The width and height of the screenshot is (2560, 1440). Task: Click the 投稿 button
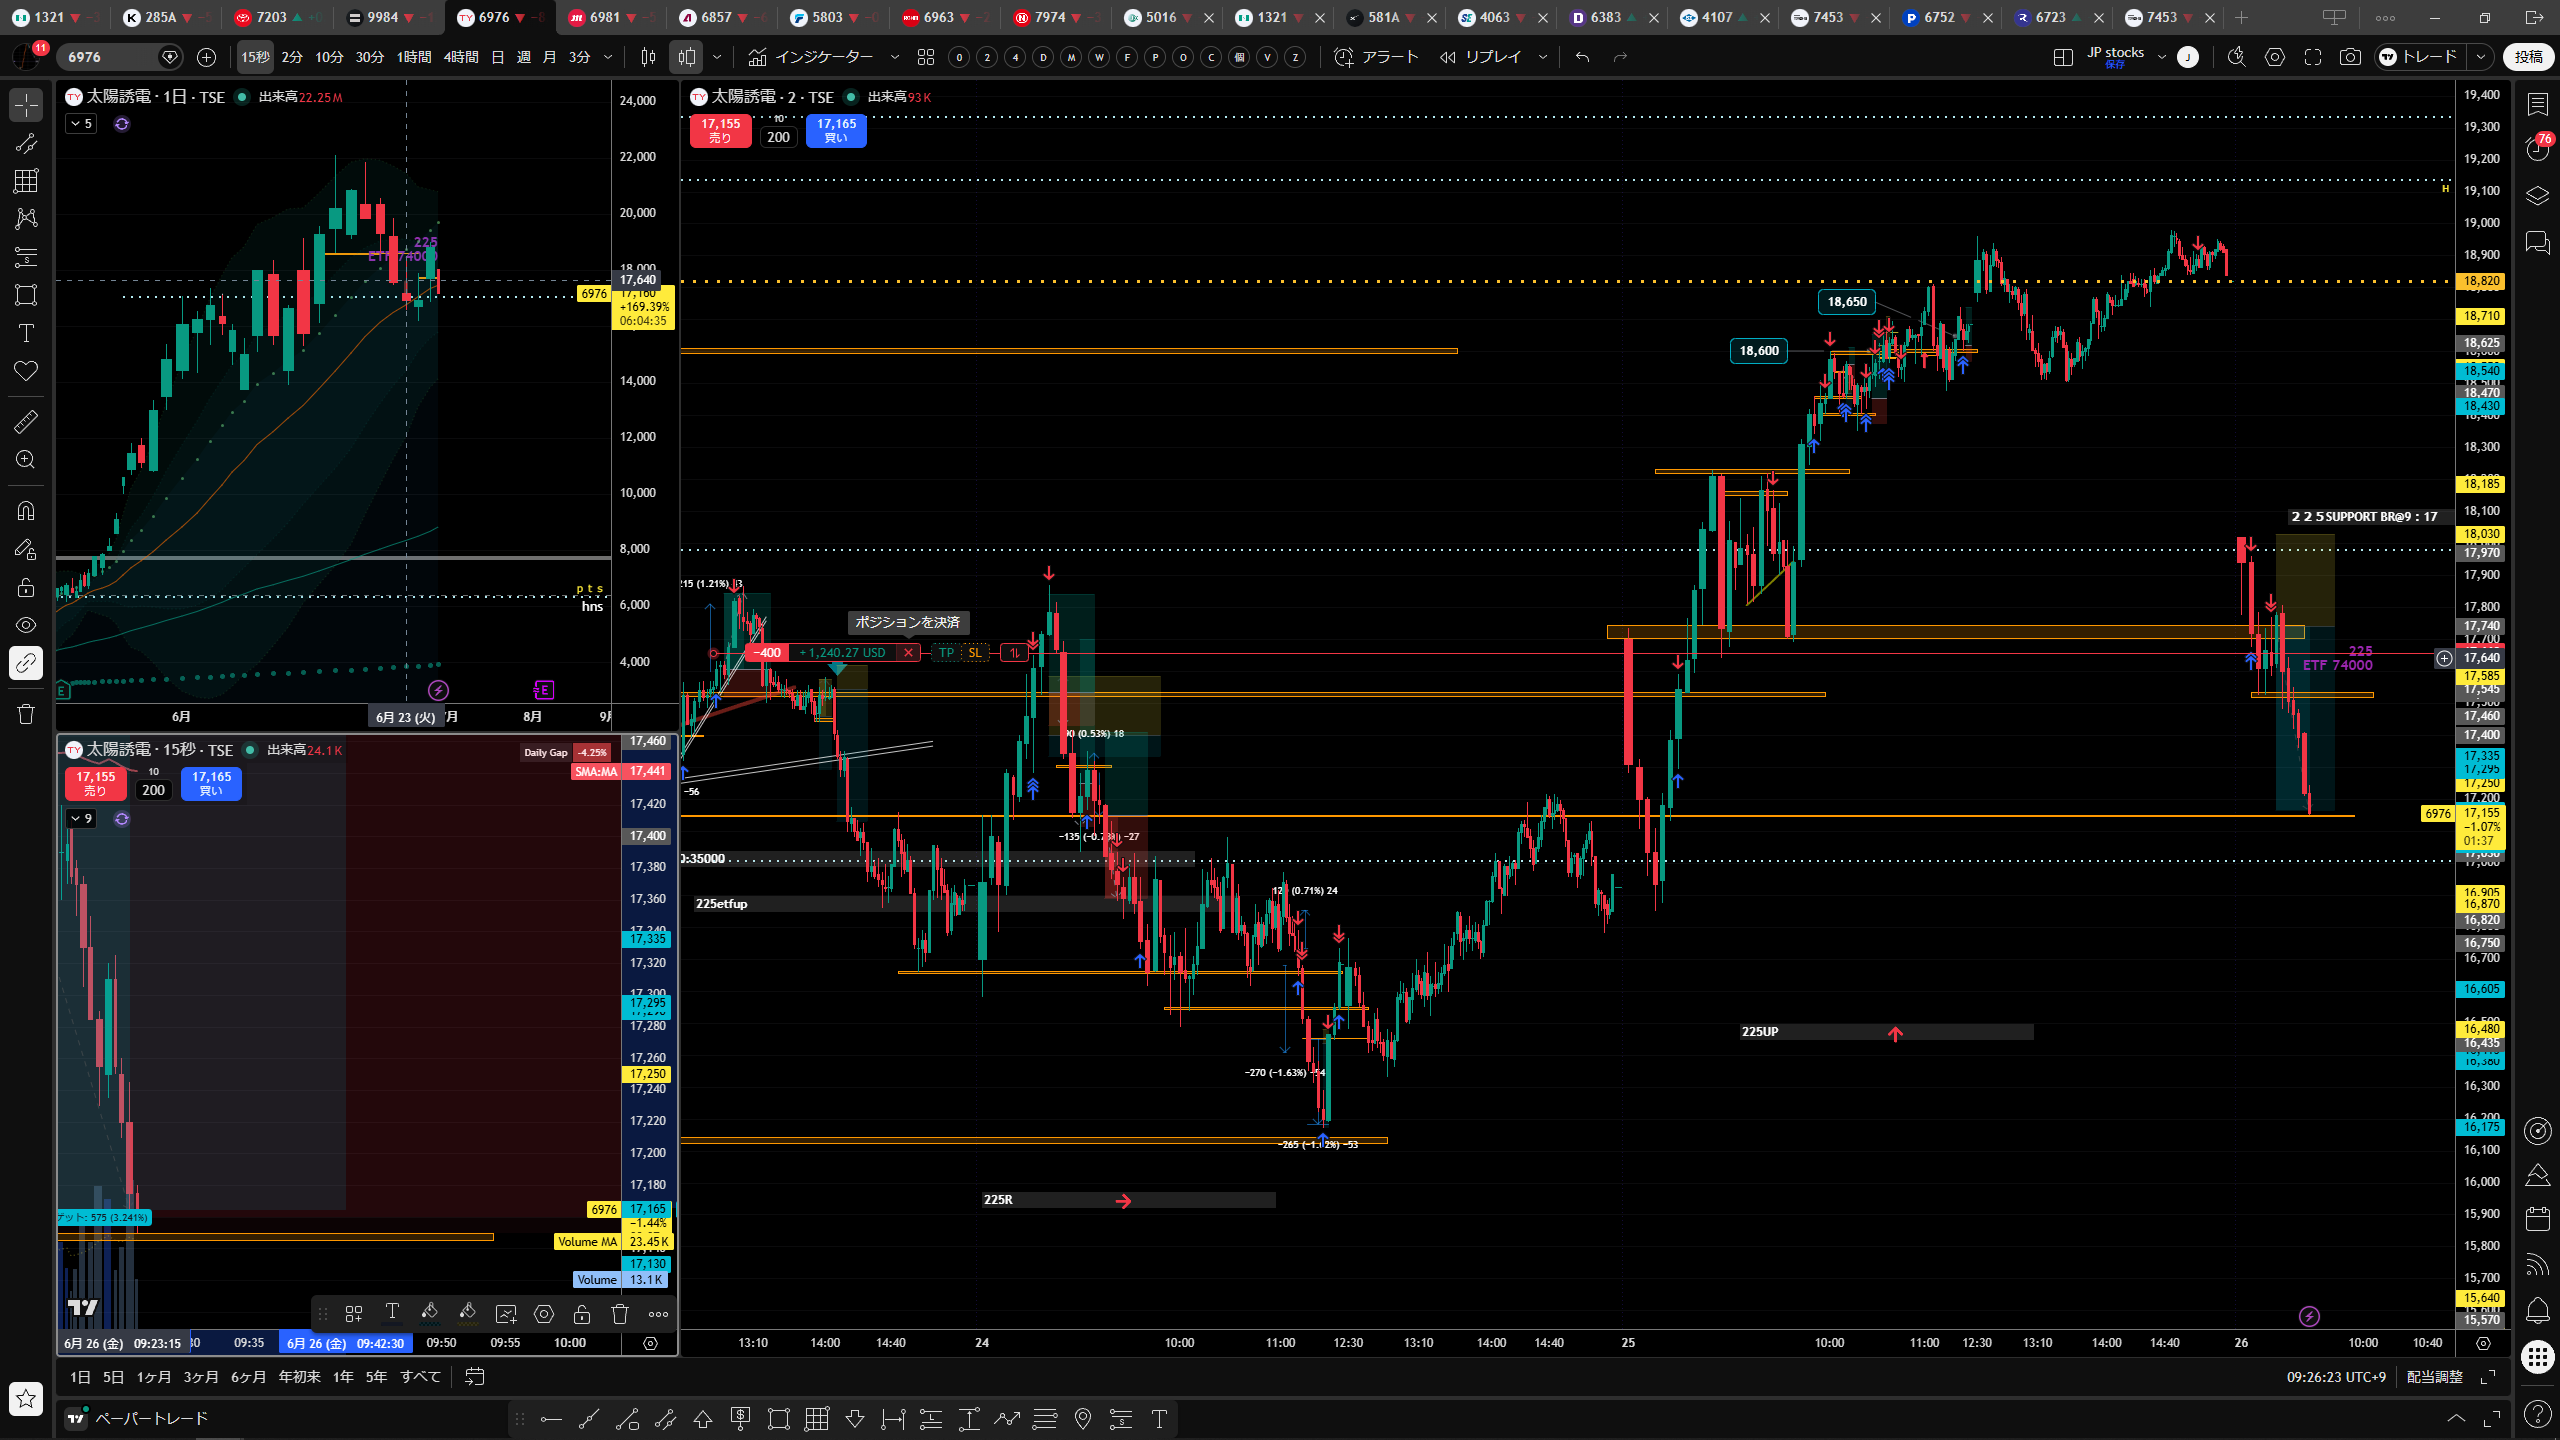2528,57
